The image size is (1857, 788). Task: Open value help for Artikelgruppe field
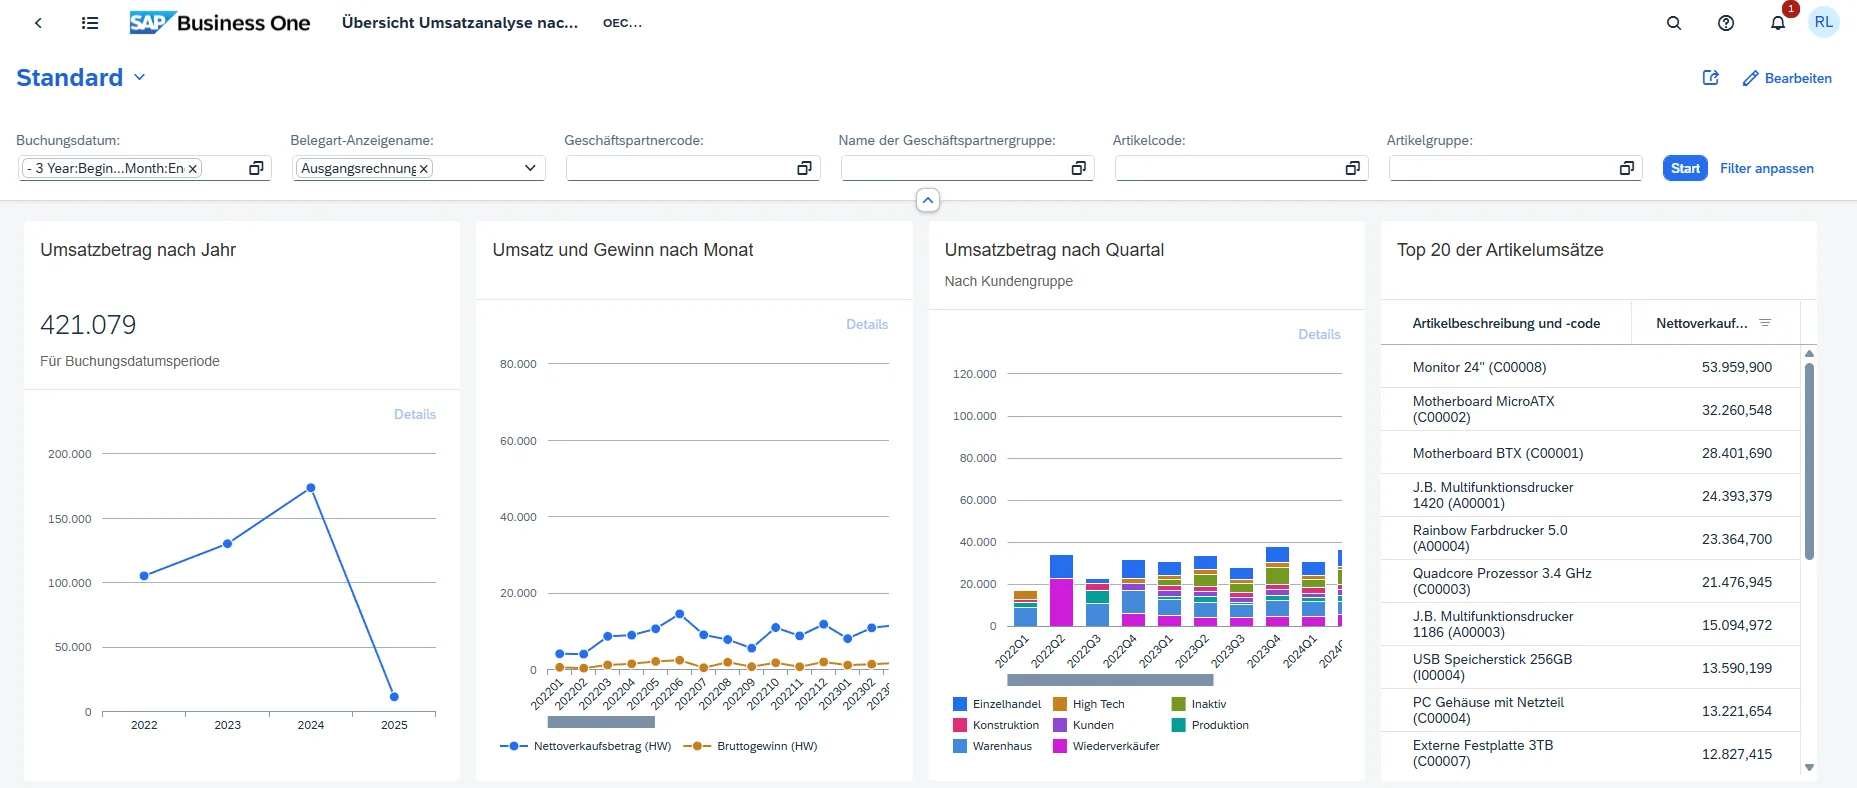click(x=1626, y=169)
